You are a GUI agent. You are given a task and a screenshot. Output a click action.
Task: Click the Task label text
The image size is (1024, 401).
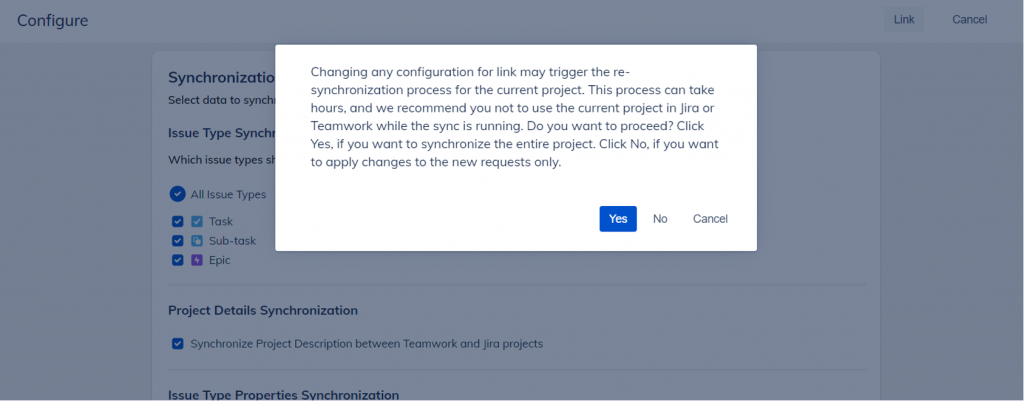pos(221,222)
